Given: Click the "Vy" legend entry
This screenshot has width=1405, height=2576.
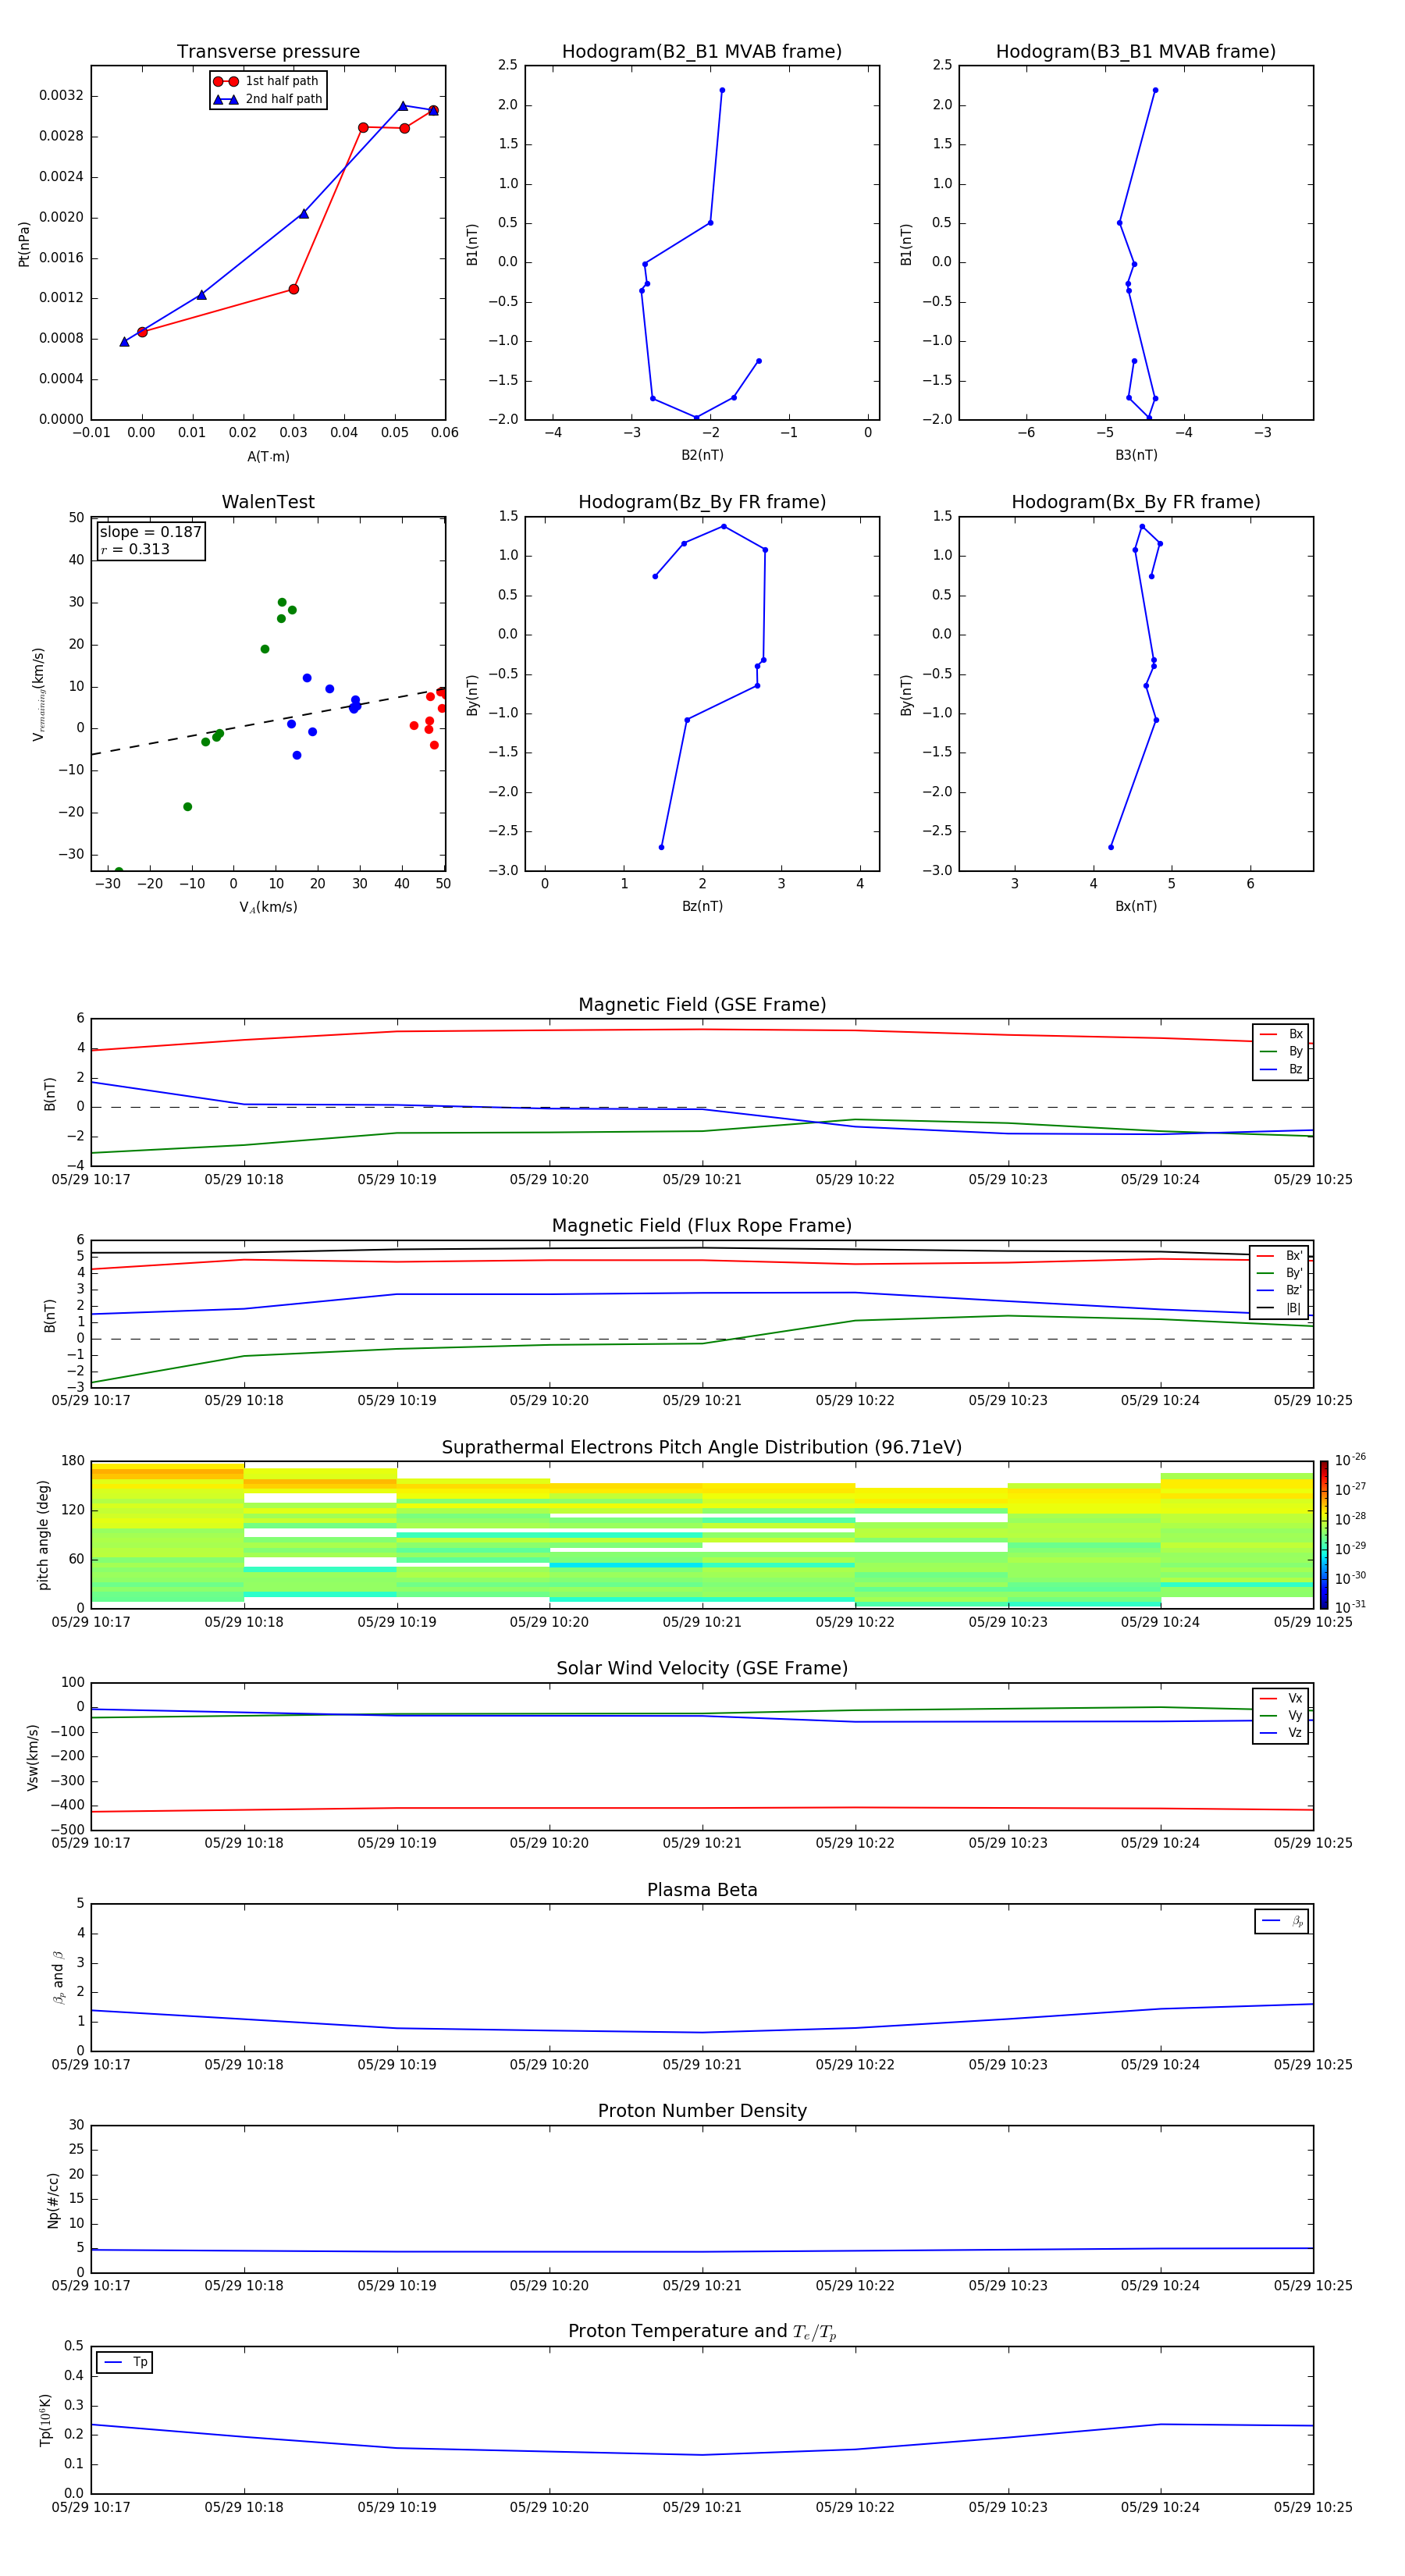Looking at the screenshot, I should [x=1281, y=1716].
